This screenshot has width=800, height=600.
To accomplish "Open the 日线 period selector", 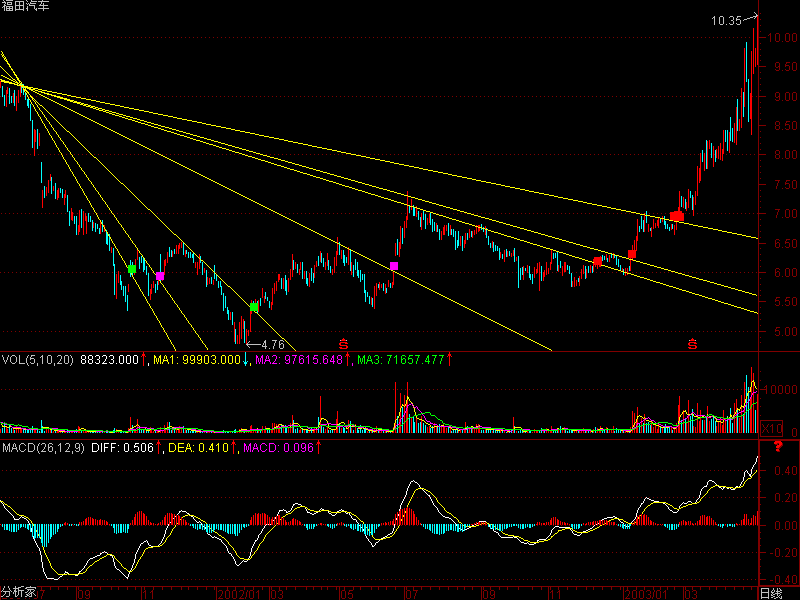I will [x=770, y=592].
